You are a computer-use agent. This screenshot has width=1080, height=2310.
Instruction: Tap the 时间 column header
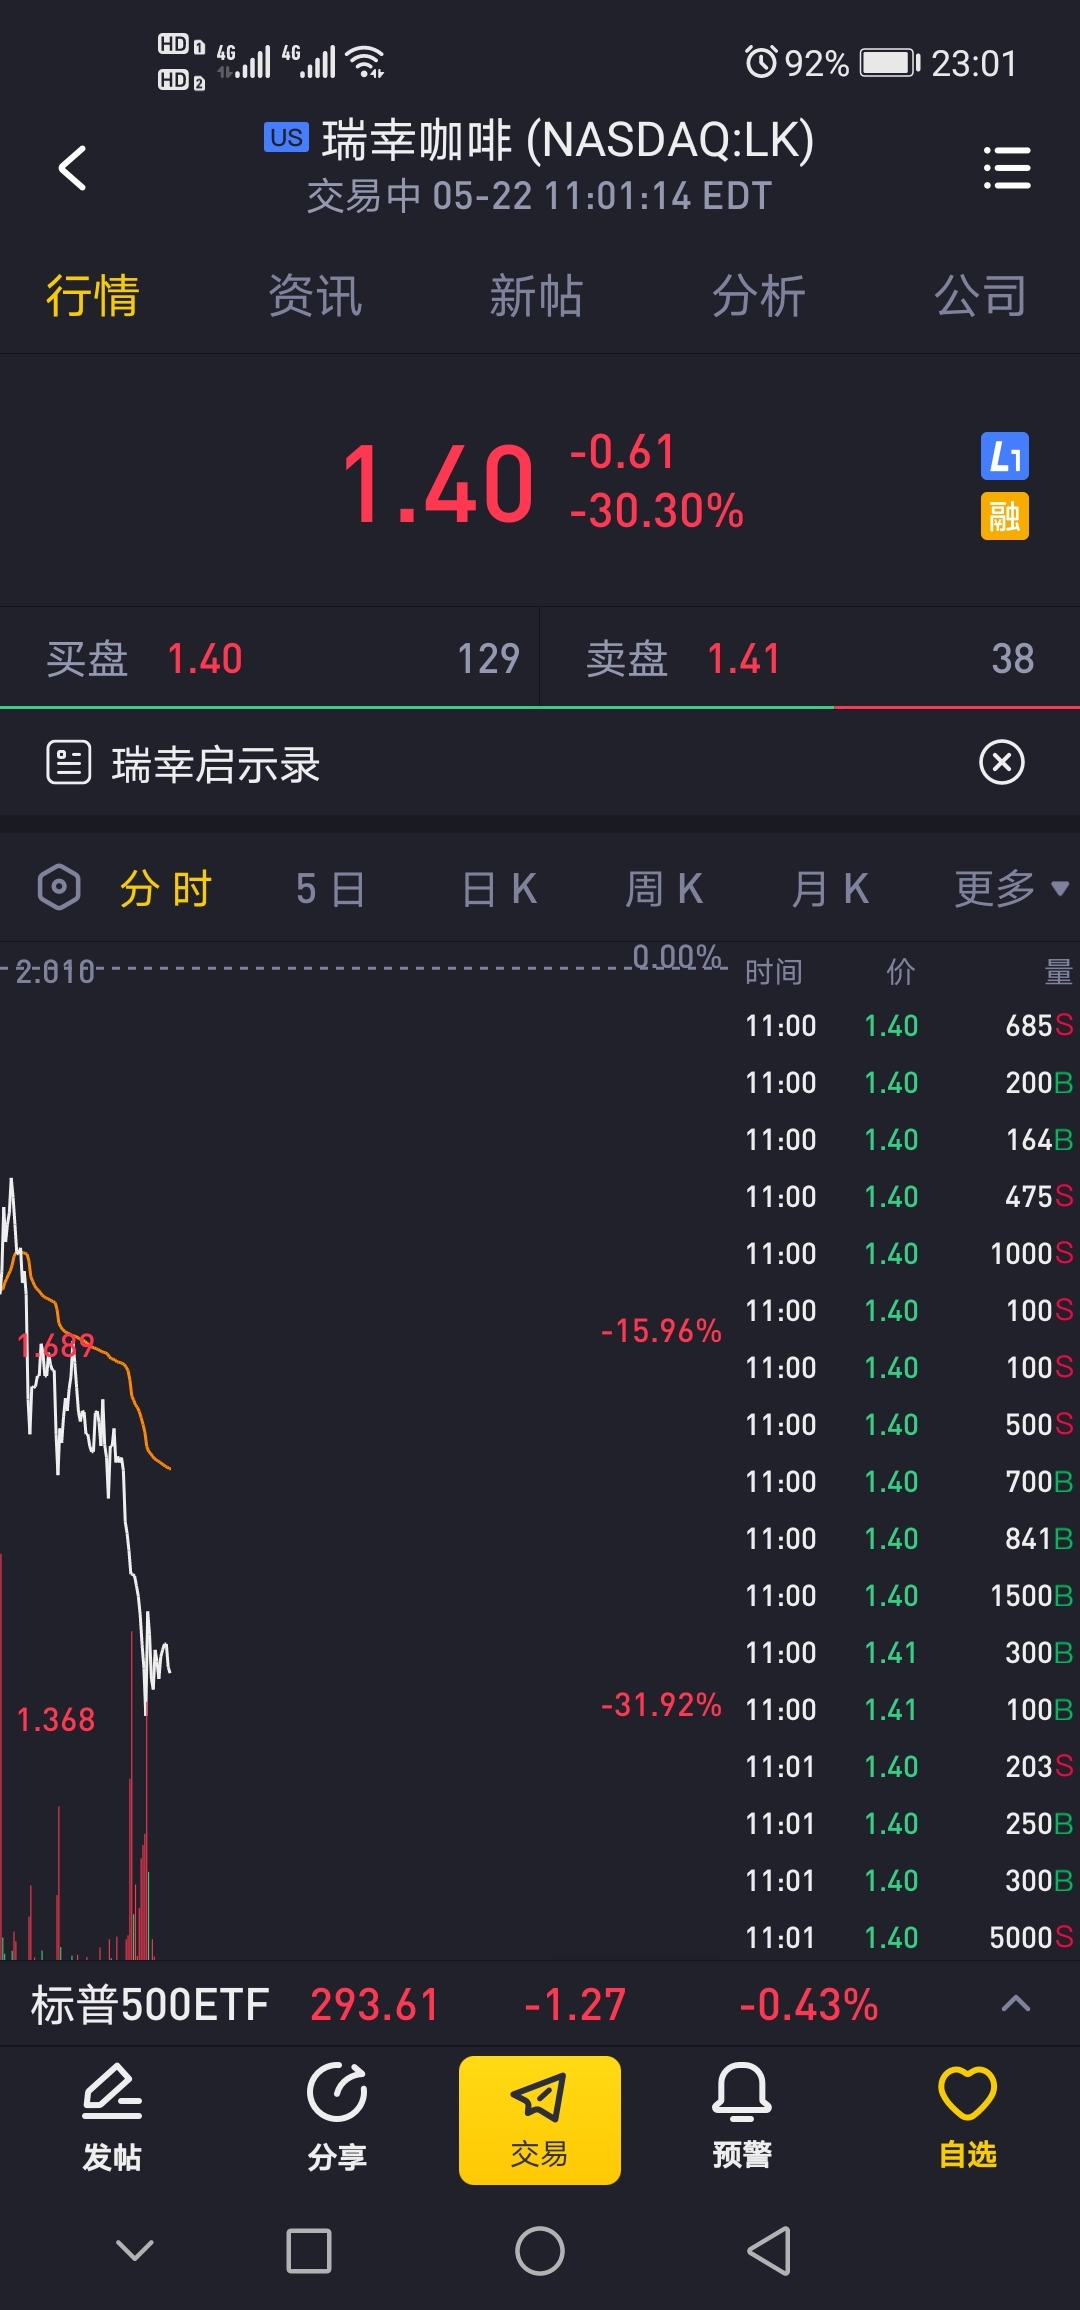[x=773, y=971]
